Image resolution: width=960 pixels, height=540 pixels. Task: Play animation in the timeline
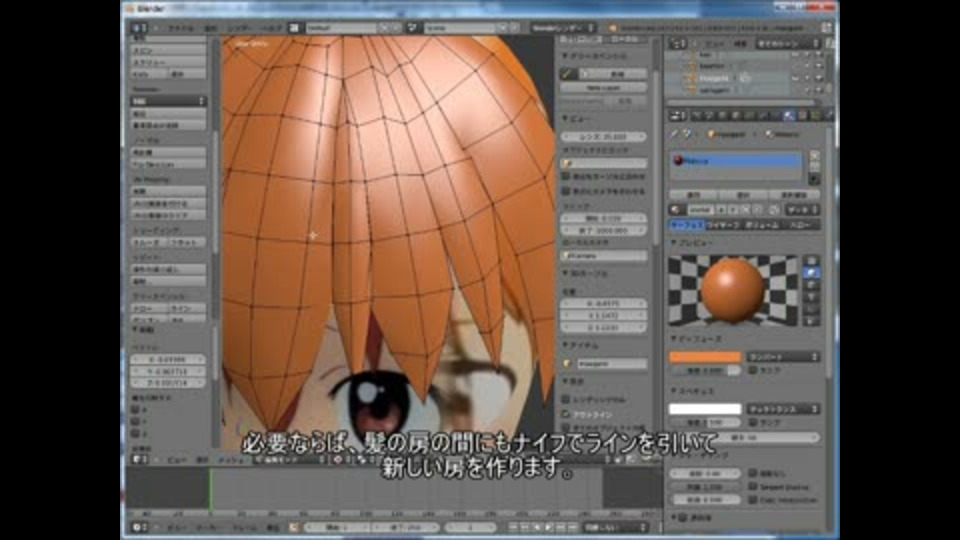pyautogui.click(x=549, y=527)
